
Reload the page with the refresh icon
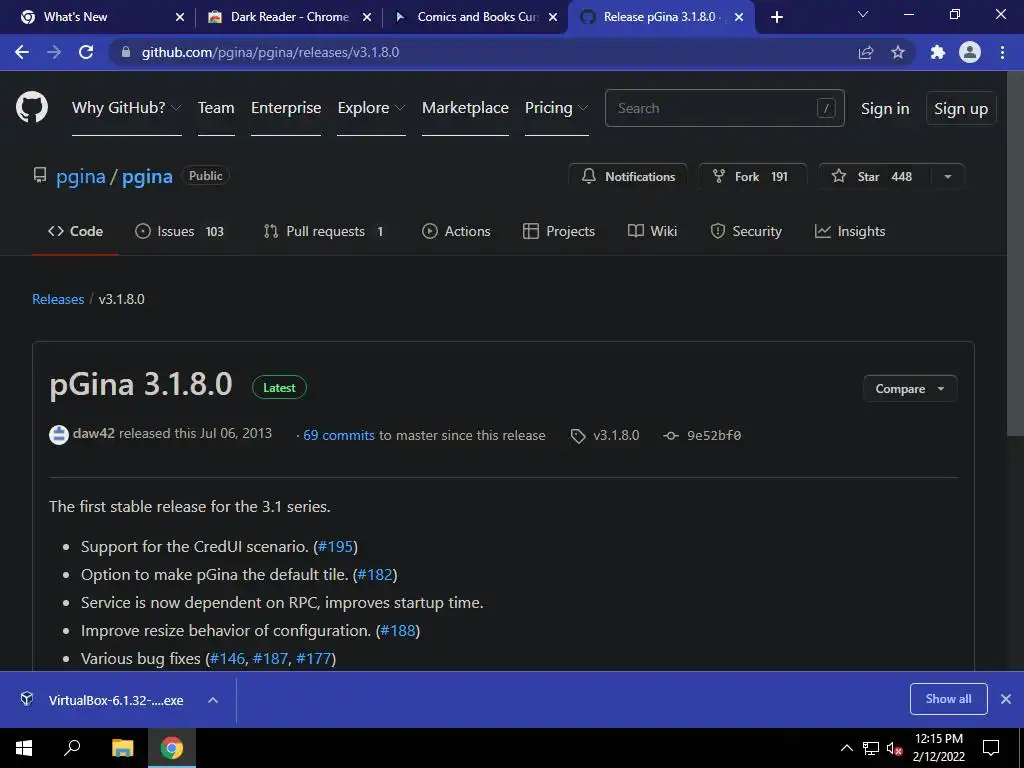(x=86, y=52)
